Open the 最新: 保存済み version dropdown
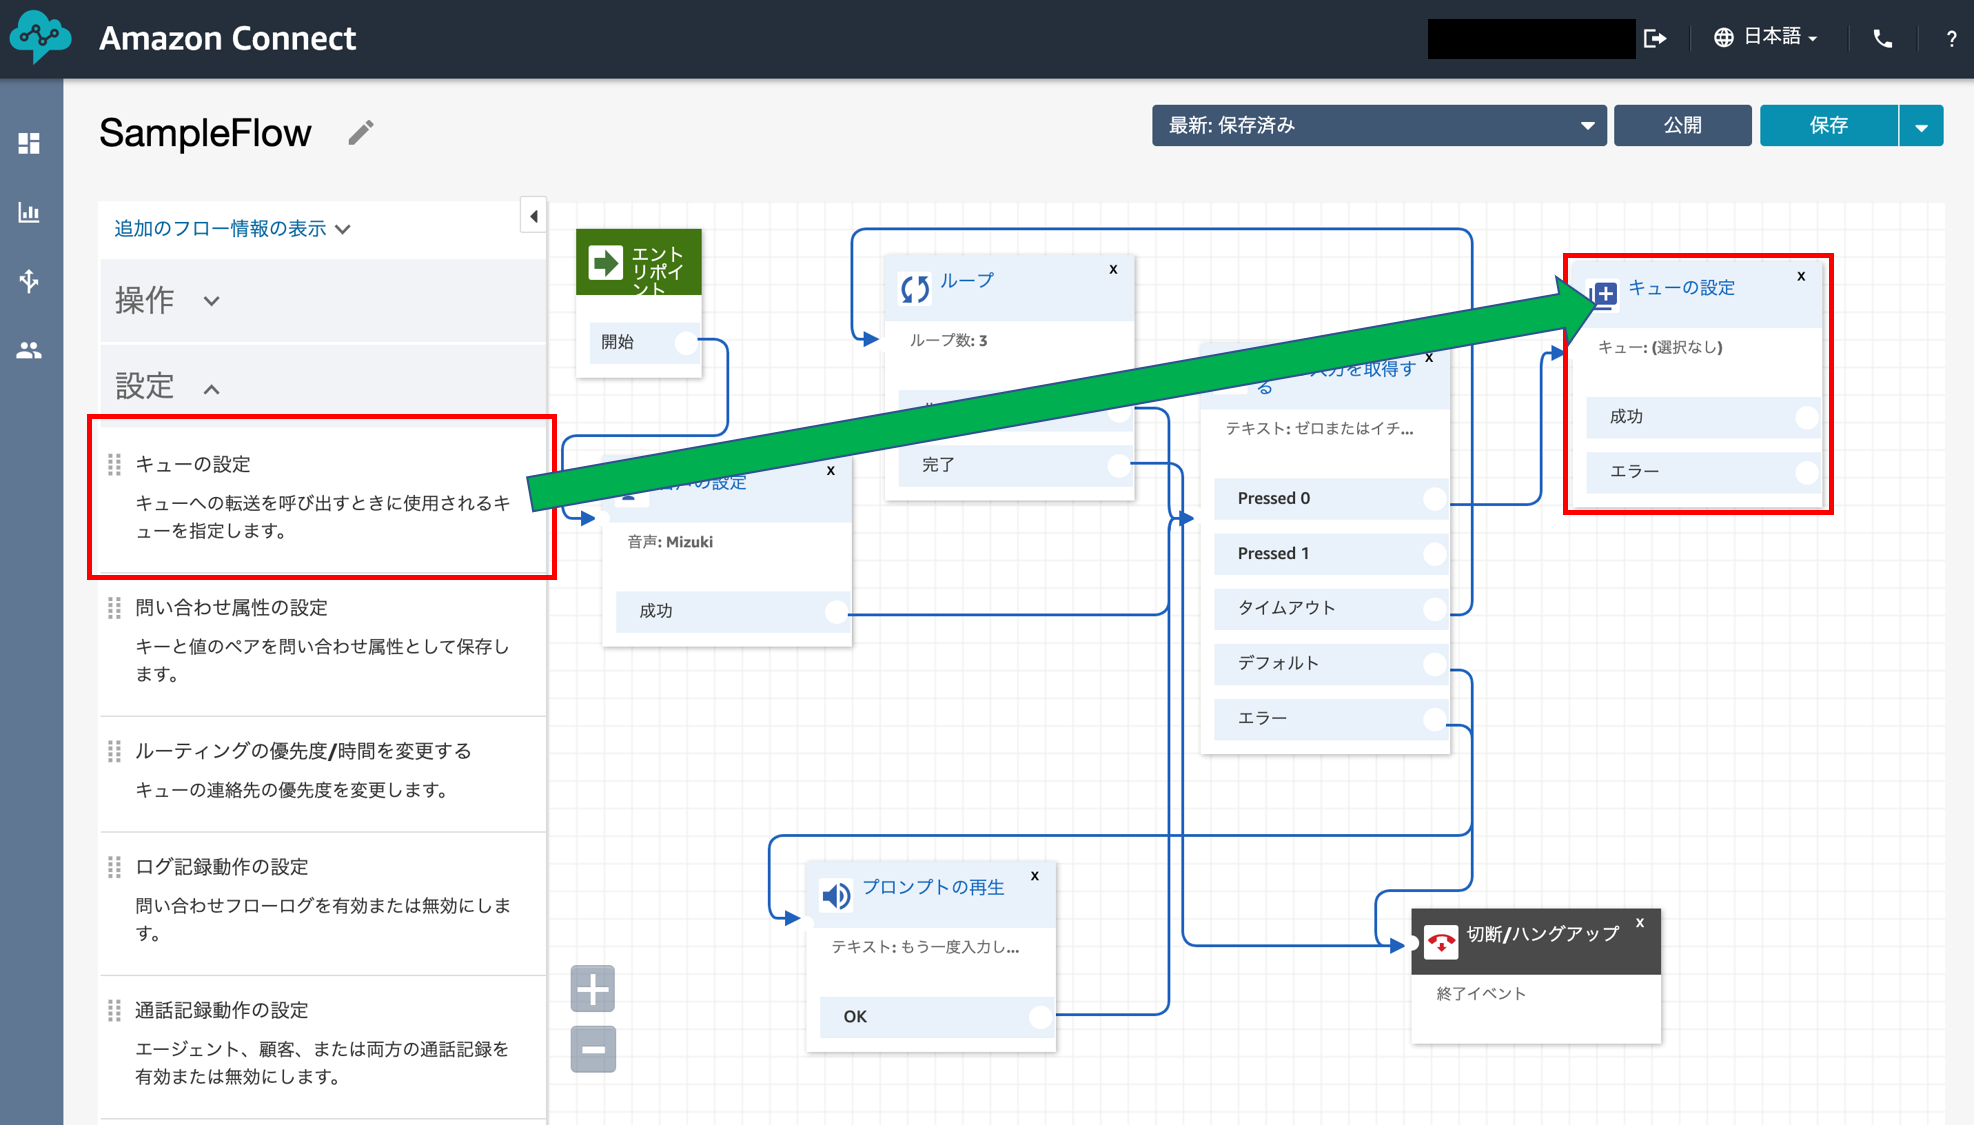The height and width of the screenshot is (1125, 1974). 1379,125
